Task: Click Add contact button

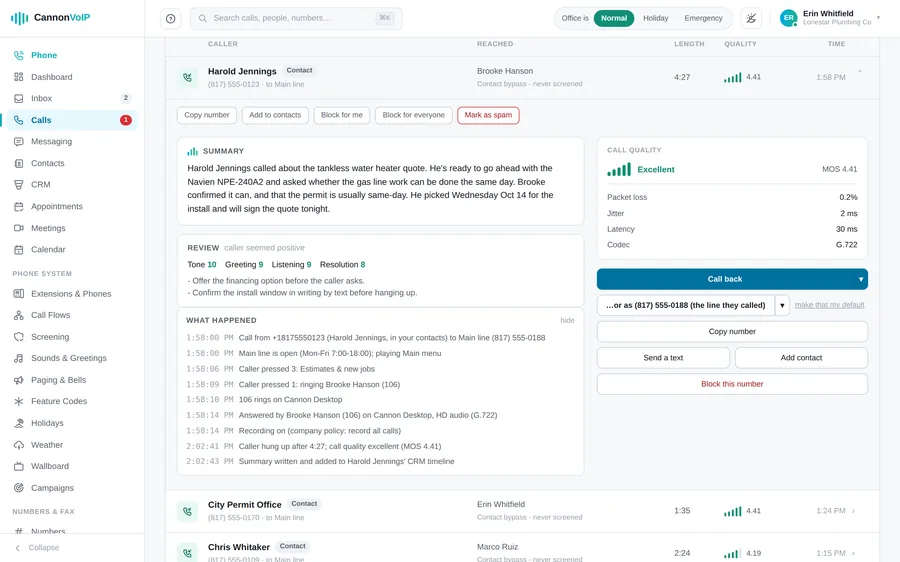Action: [801, 358]
